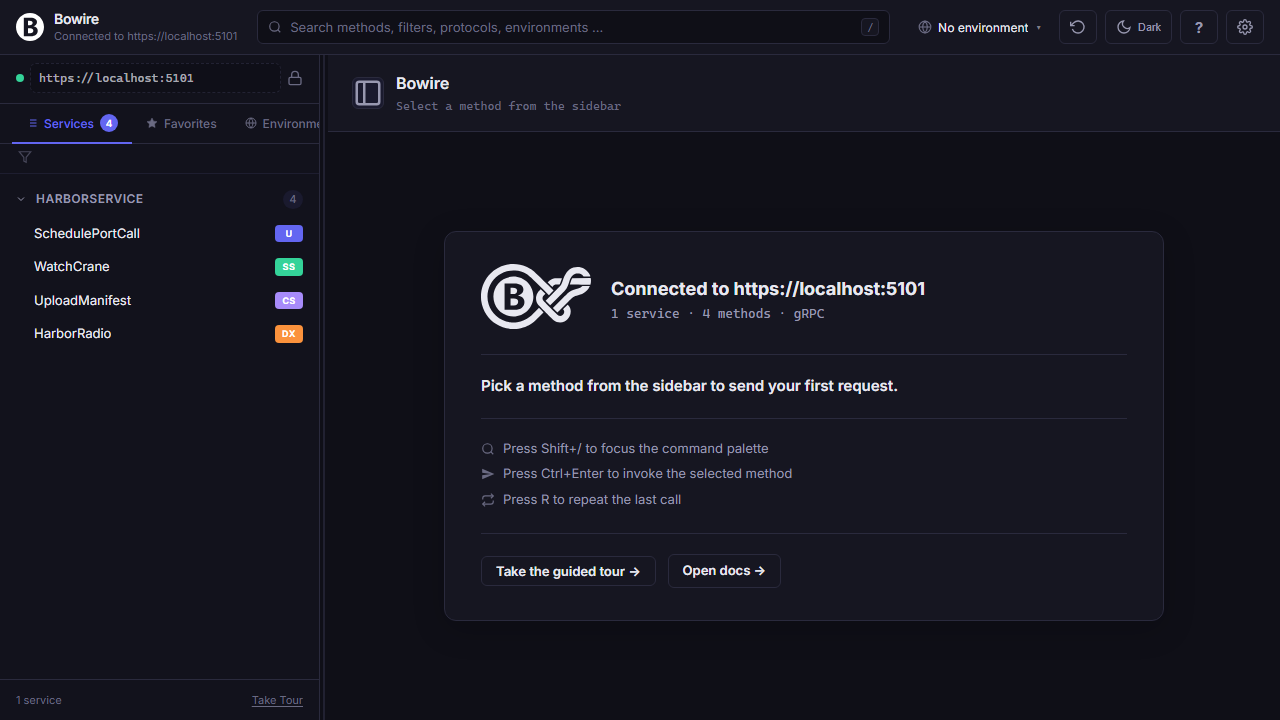1280x720 pixels.
Task: Click the HARBORSERVICE method count badge
Action: [x=293, y=199]
